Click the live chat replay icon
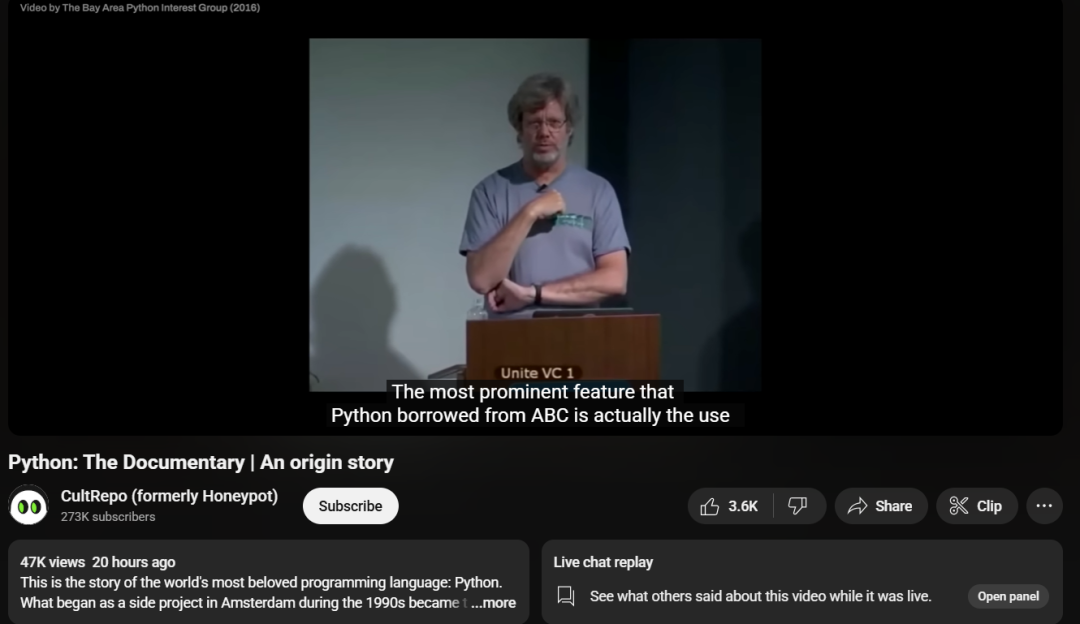 tap(565, 596)
